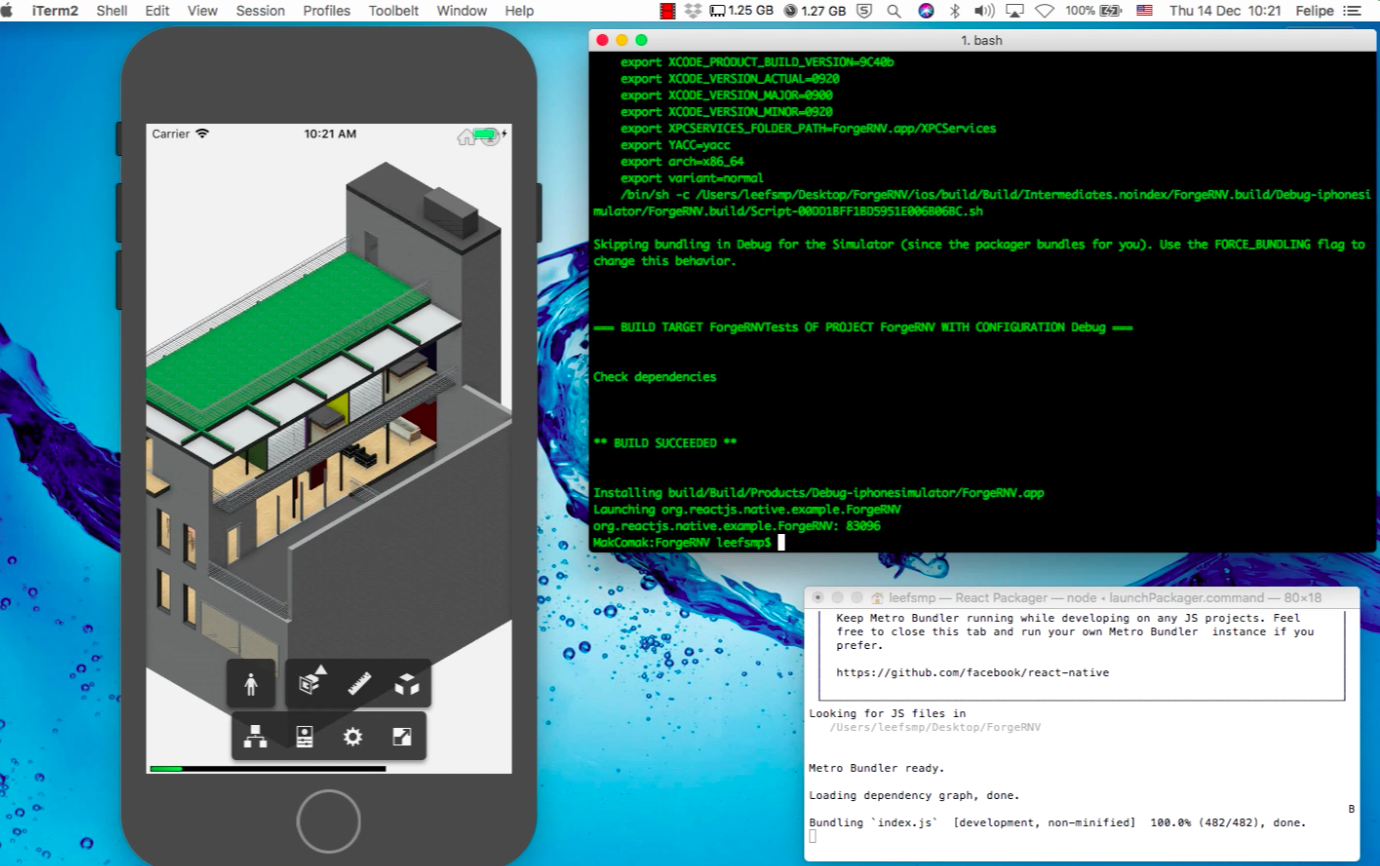Open Spotlight search magnifier

click(893, 11)
